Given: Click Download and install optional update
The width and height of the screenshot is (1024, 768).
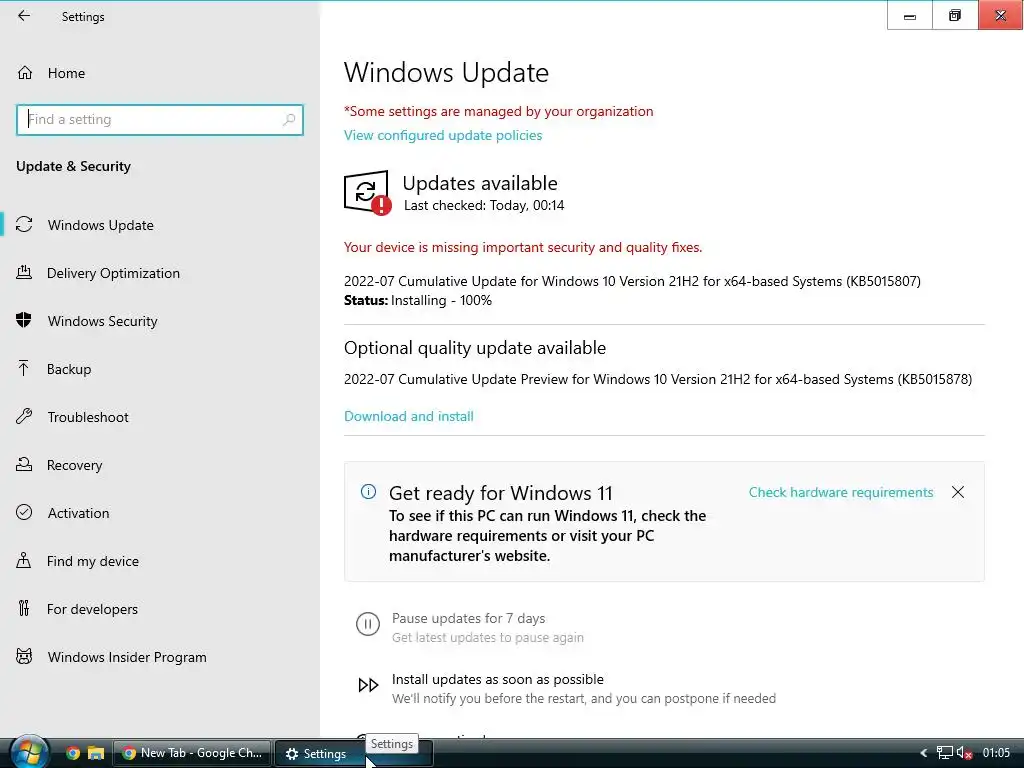Looking at the screenshot, I should [x=409, y=417].
